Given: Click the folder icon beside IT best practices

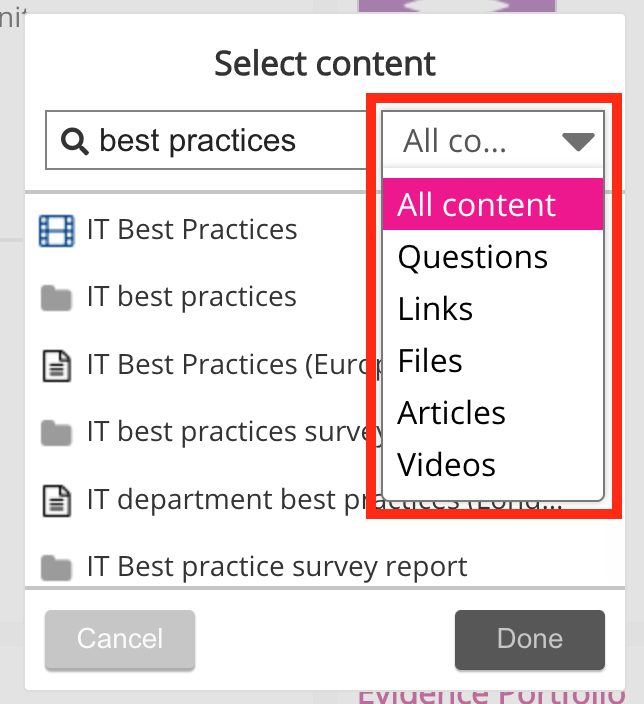Looking at the screenshot, I should (57, 298).
